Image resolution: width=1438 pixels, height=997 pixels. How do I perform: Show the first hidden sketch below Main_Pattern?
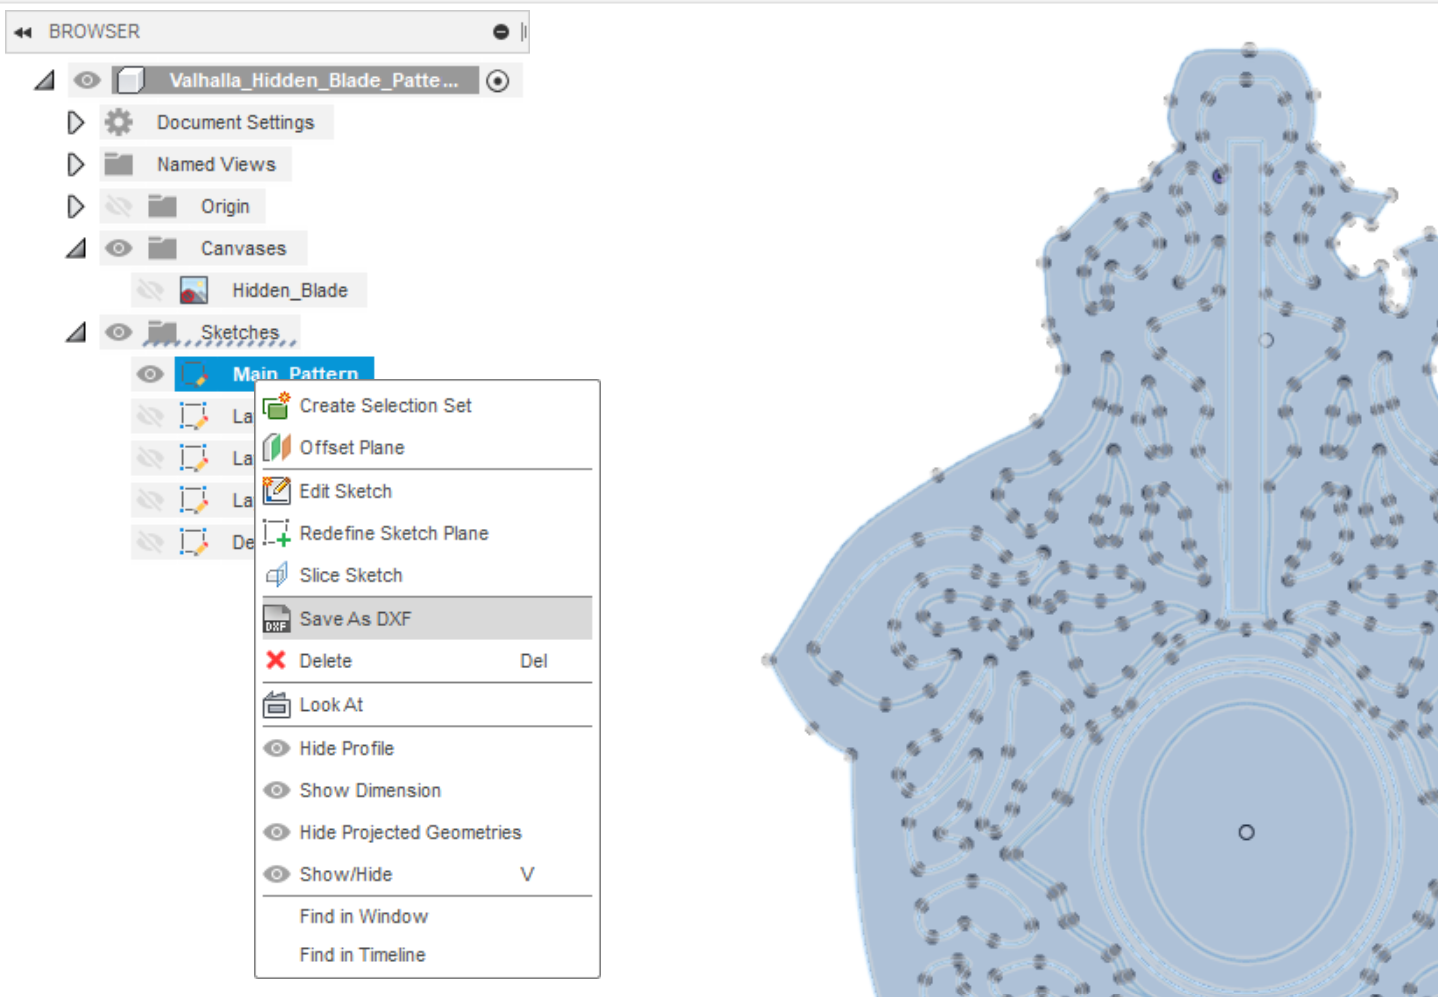(151, 415)
